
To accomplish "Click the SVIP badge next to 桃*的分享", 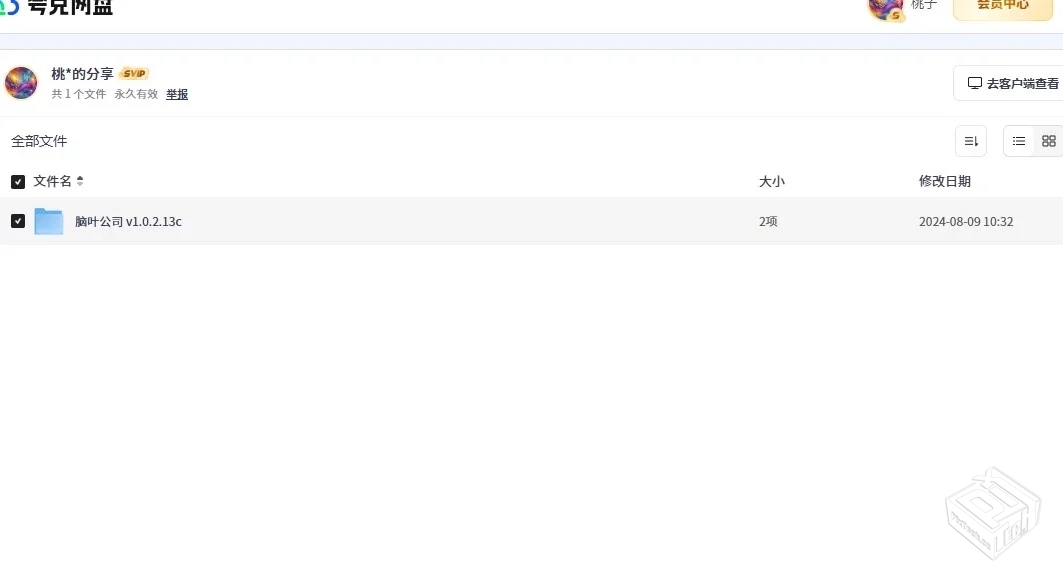I will pyautogui.click(x=133, y=72).
